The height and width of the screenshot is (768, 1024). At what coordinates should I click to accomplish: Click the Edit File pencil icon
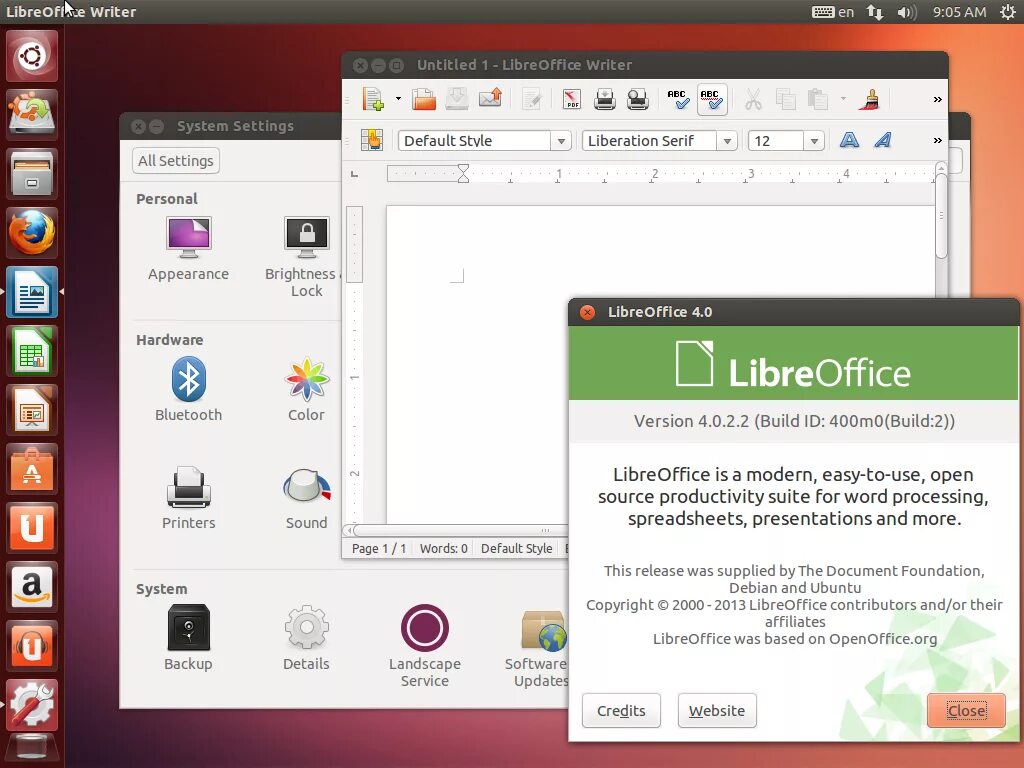point(532,99)
